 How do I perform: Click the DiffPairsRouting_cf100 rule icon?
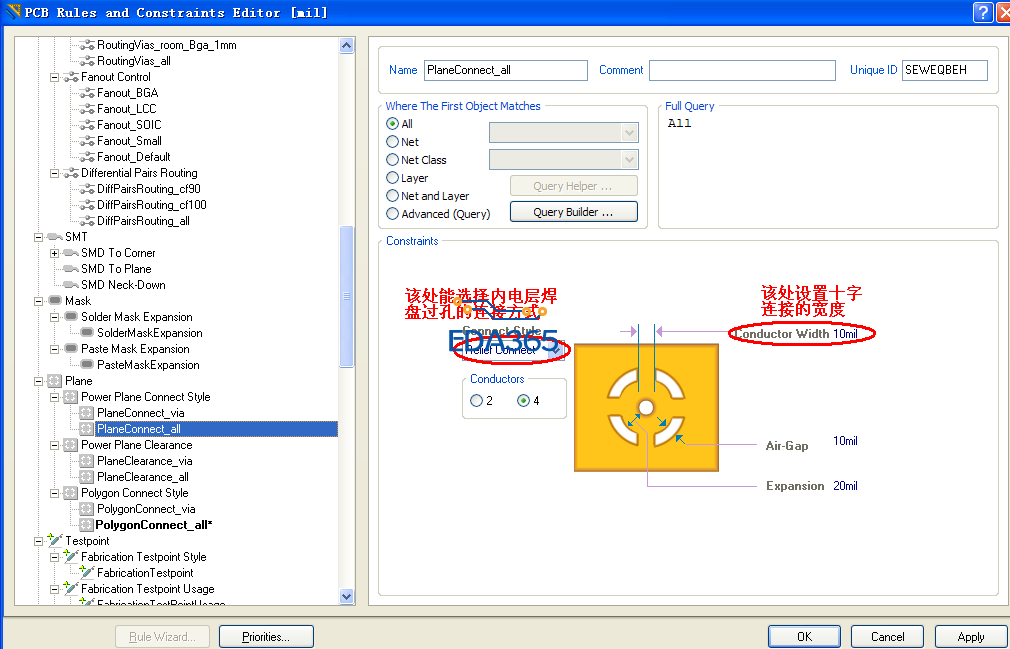click(87, 205)
